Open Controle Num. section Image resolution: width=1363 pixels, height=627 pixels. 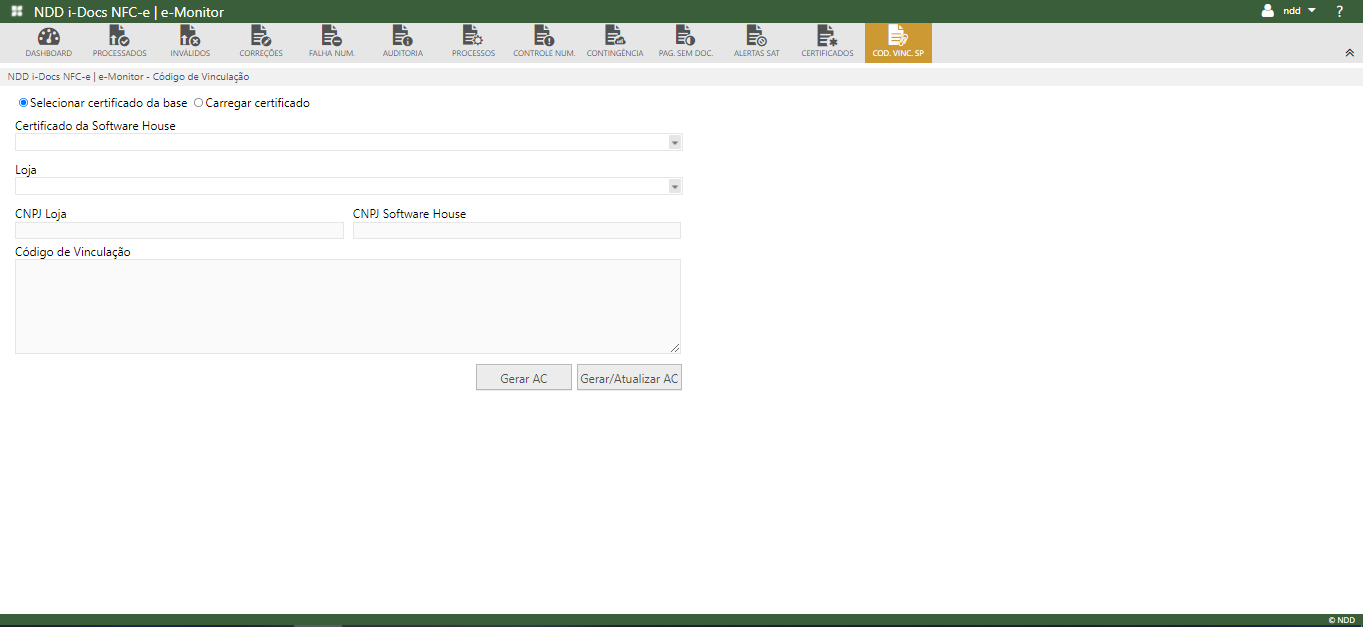pos(544,43)
